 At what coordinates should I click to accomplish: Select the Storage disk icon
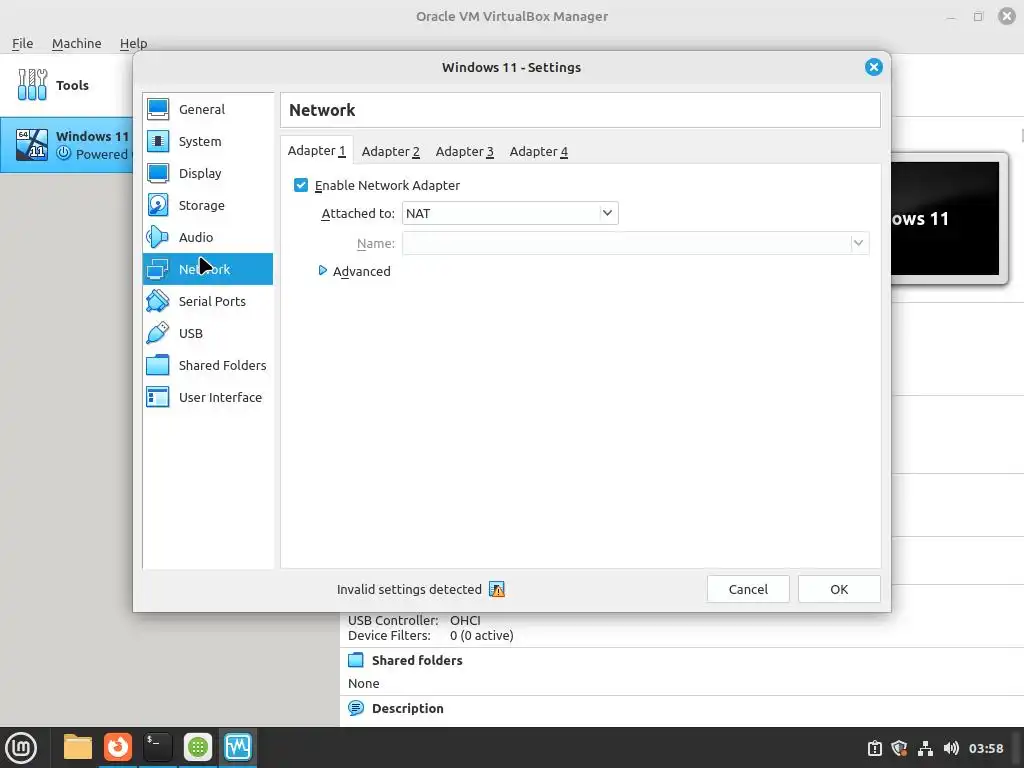pyautogui.click(x=158, y=205)
